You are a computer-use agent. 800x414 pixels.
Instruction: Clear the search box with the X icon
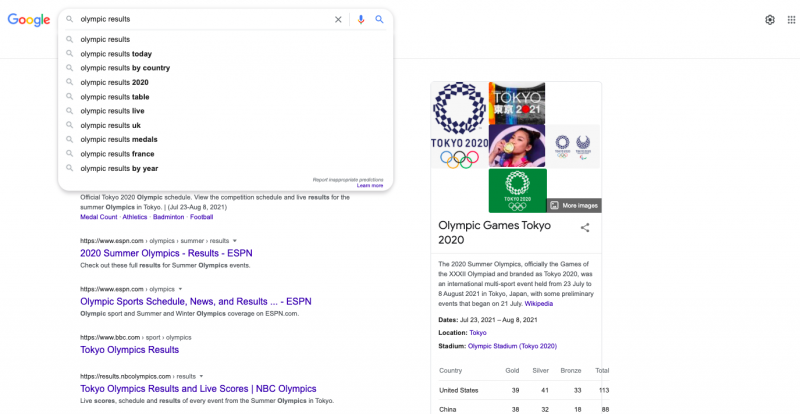point(338,19)
